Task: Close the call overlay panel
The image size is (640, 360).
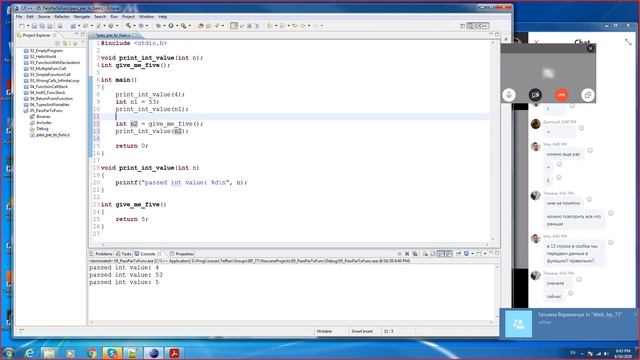Action: coord(590,49)
